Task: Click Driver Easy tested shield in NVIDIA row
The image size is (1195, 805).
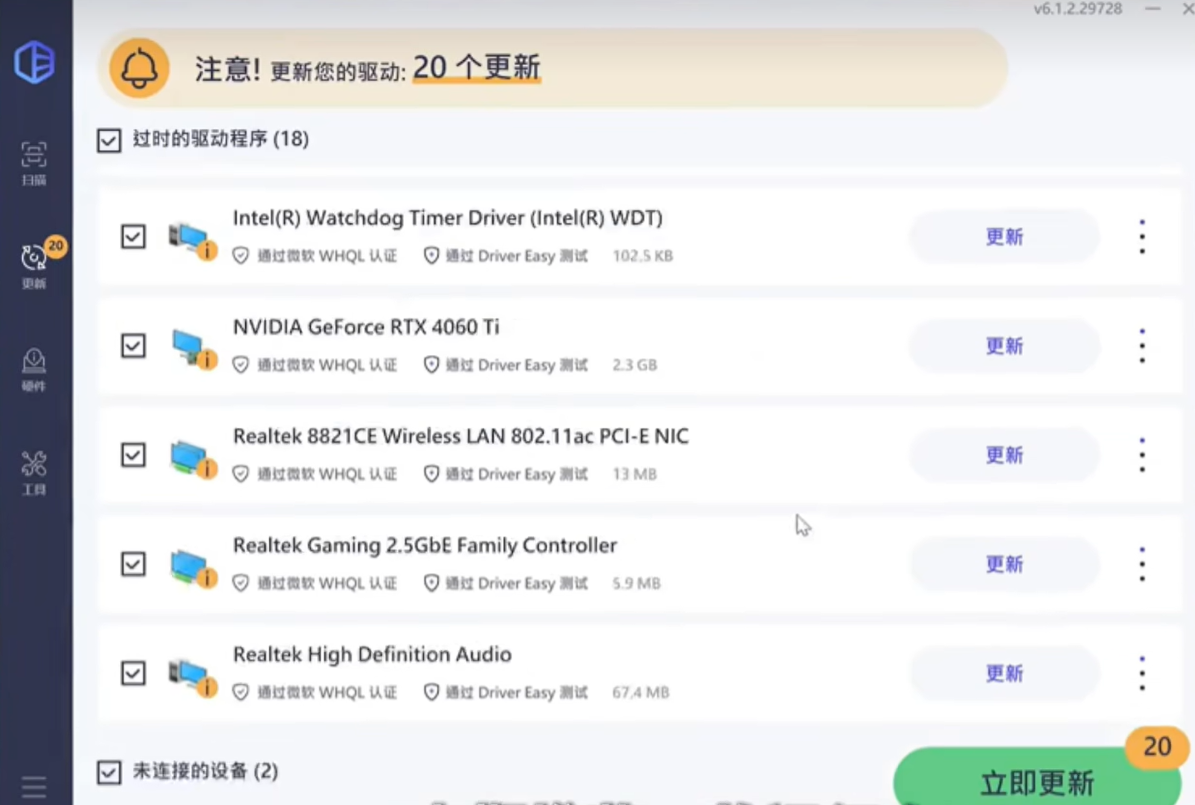Action: pyautogui.click(x=431, y=365)
